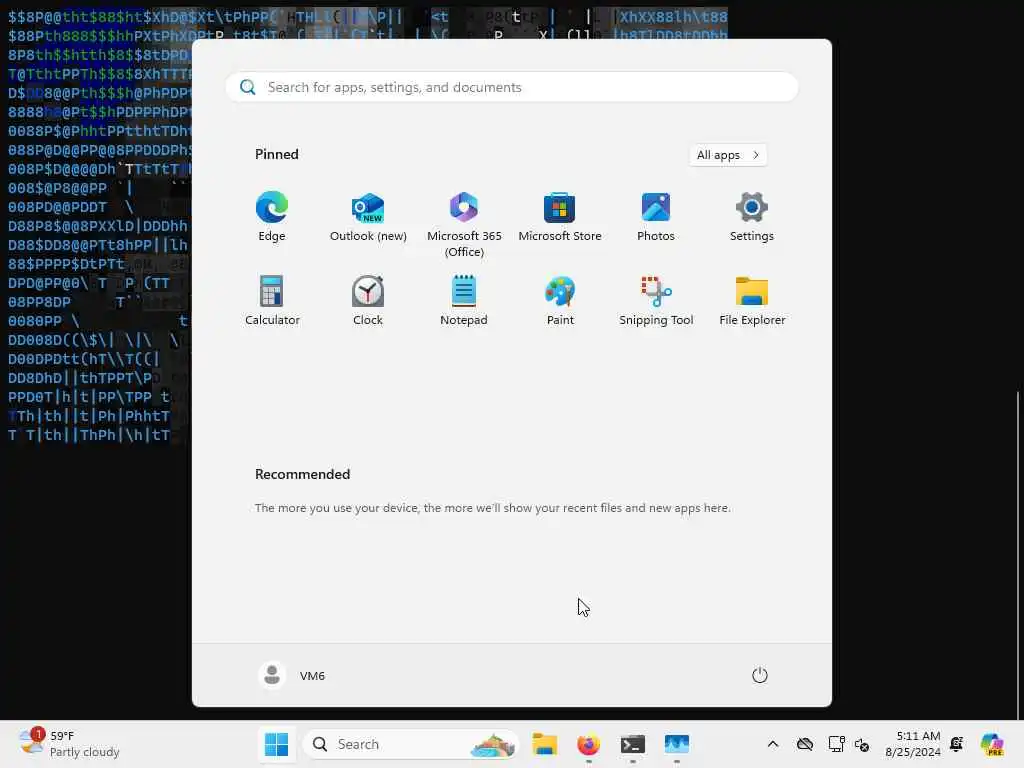The image size is (1024, 768).
Task: Click the taskbar Search box
Action: [x=411, y=744]
